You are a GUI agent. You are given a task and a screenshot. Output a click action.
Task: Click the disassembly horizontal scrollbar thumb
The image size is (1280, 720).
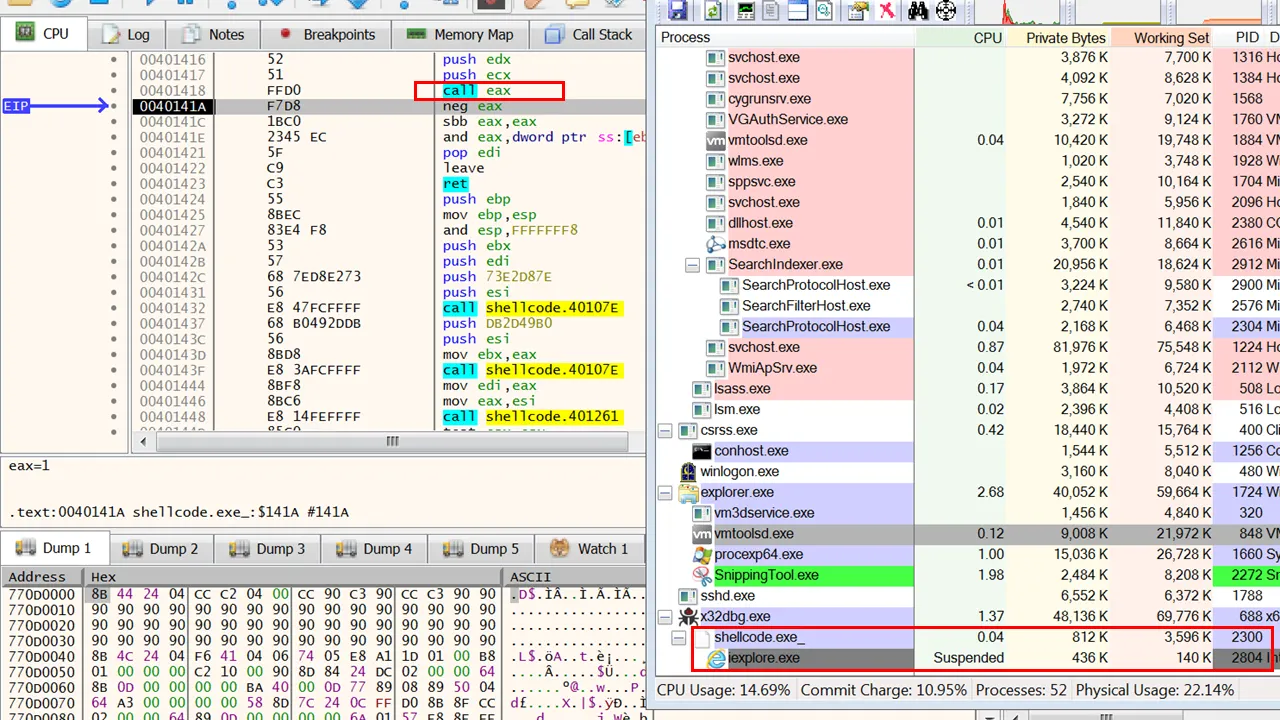[392, 441]
